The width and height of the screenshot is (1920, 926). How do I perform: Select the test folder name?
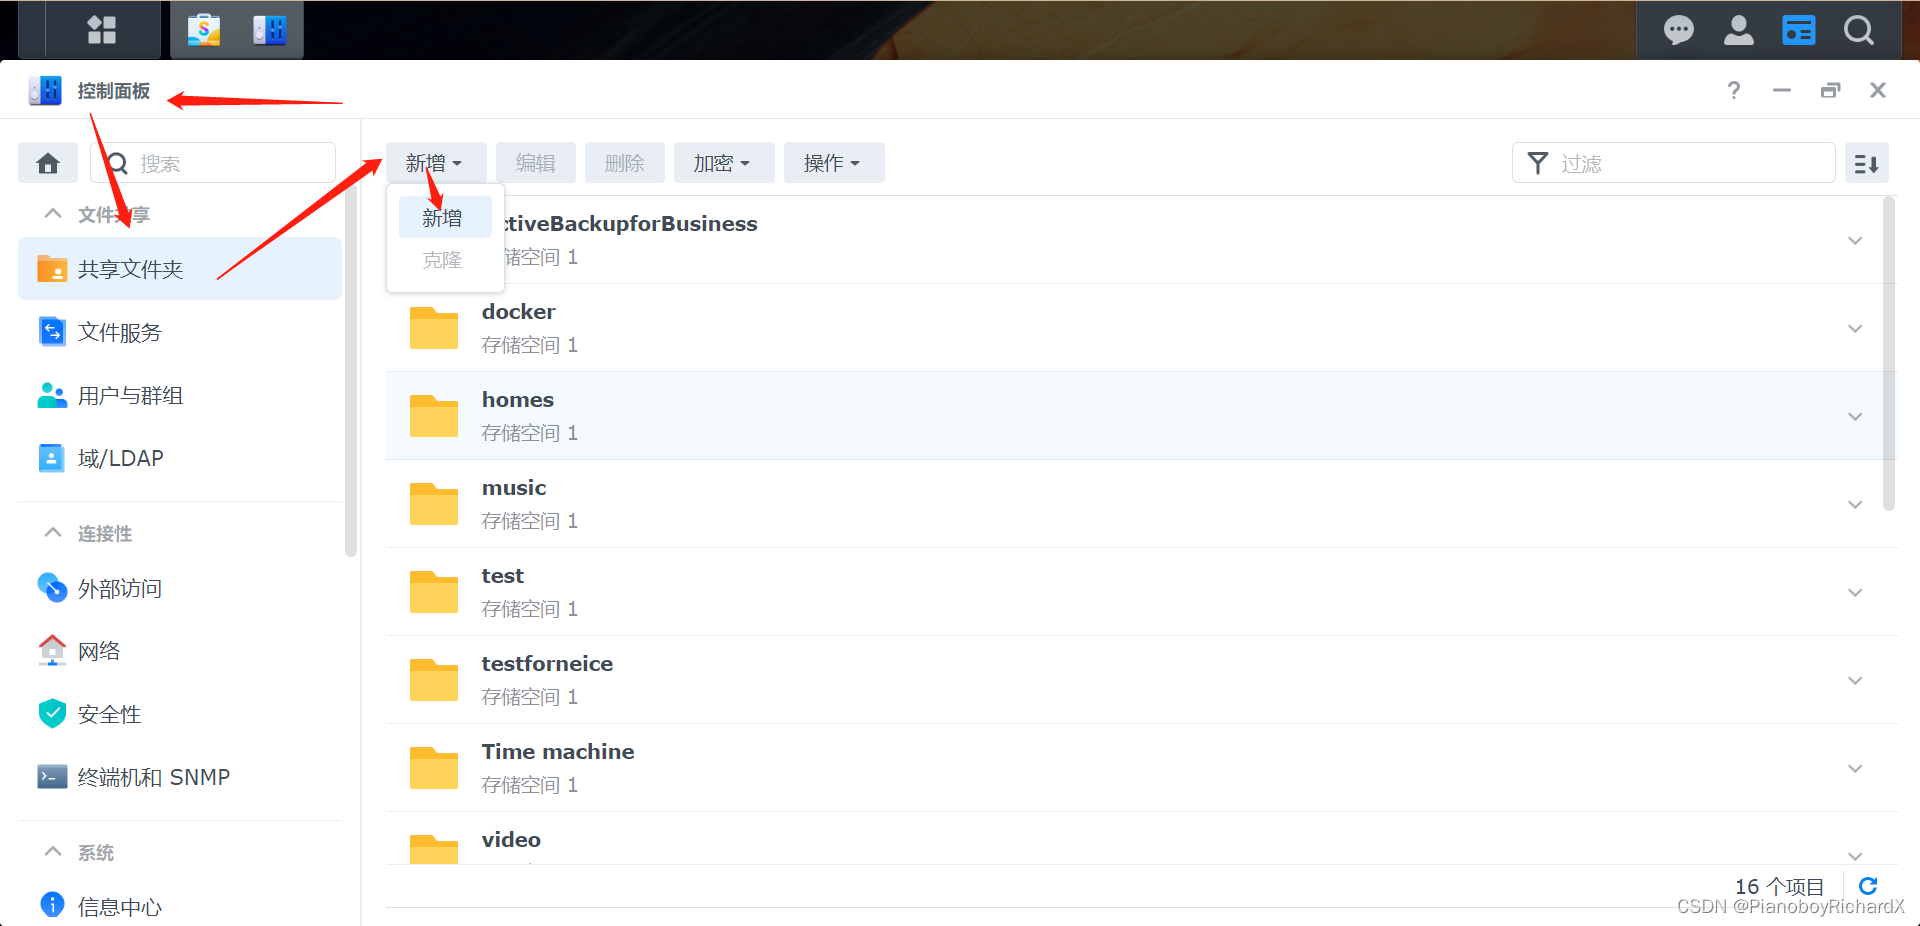point(502,576)
